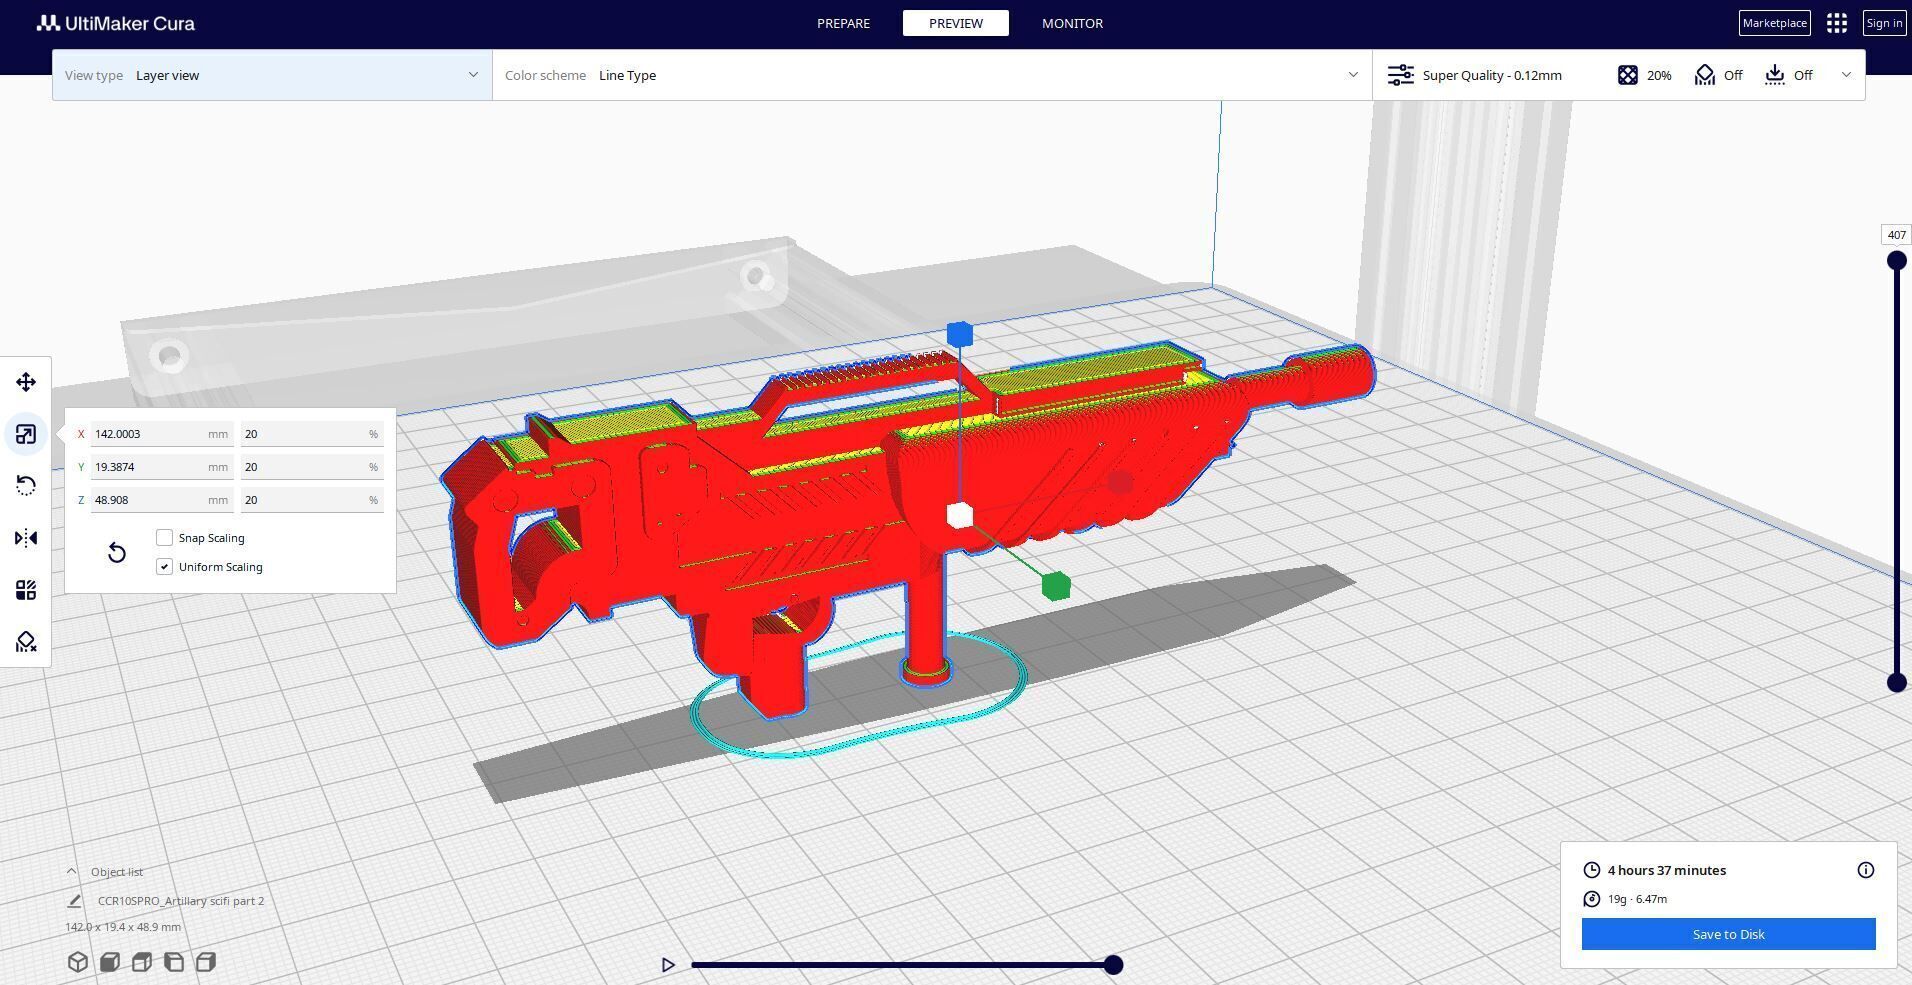This screenshot has width=1912, height=985.
Task: Click the Z scale percent field
Action: (x=312, y=500)
